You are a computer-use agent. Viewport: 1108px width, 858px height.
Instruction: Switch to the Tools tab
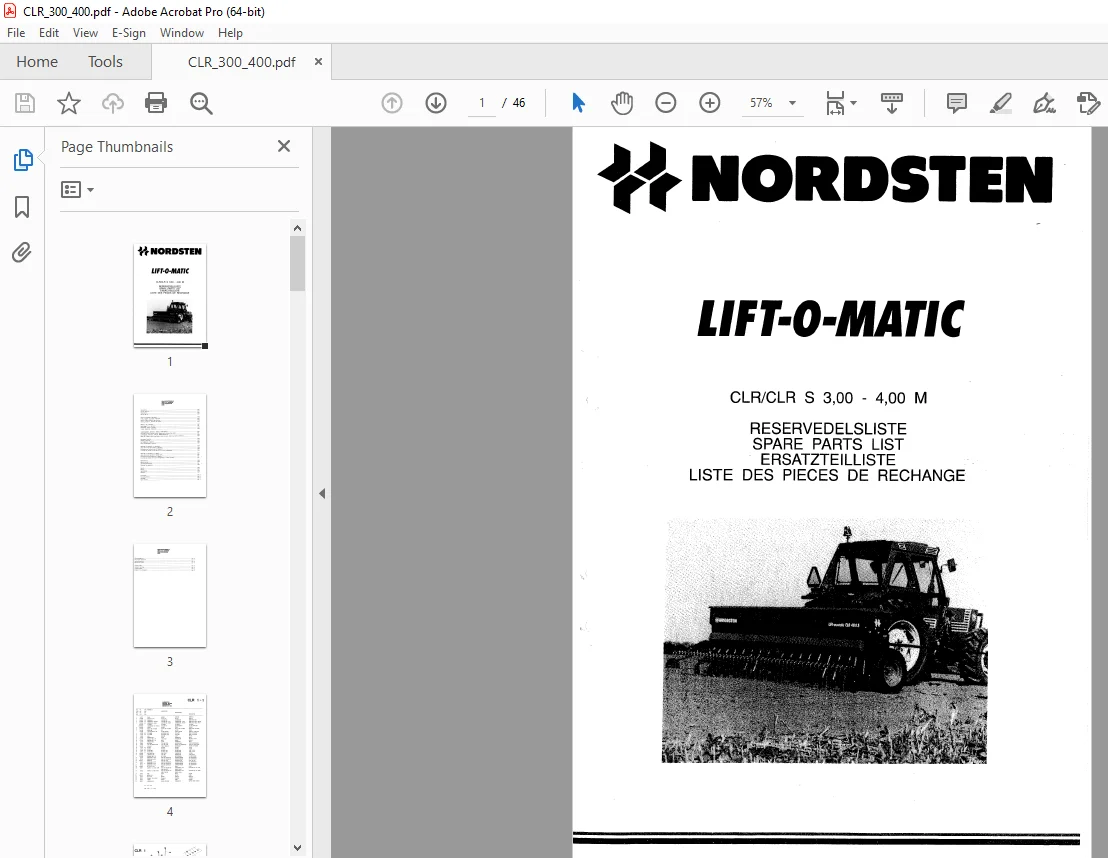[105, 61]
